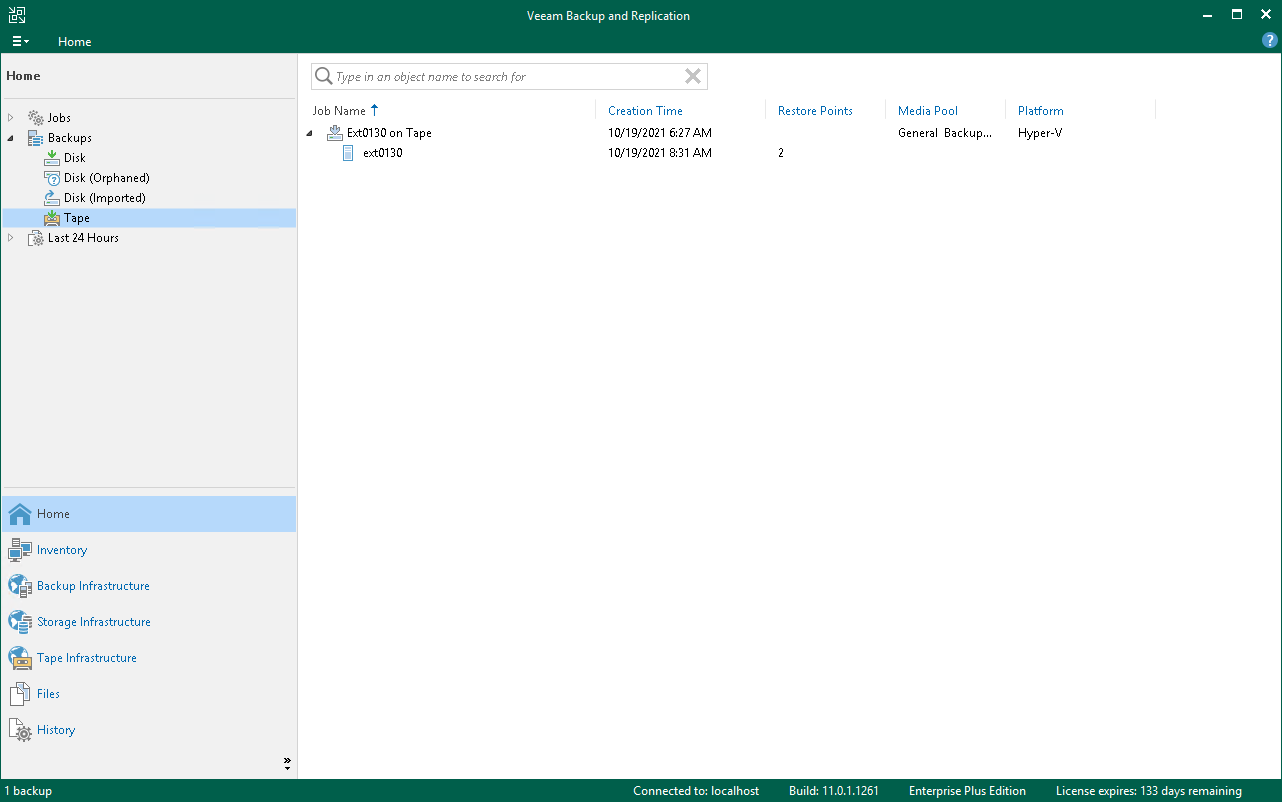Screen dimensions: 1282x802
Task: Click the Backups node icon
Action: coord(36,138)
